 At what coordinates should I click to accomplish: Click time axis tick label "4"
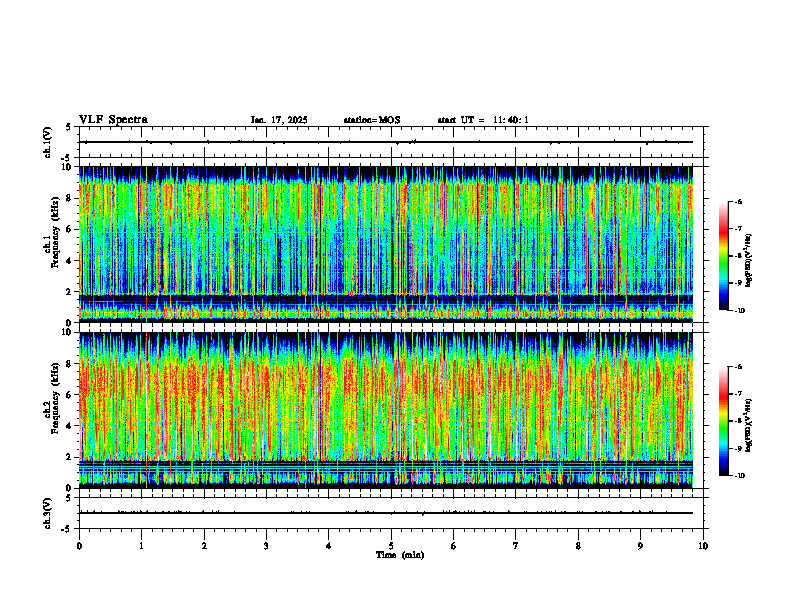(x=329, y=546)
